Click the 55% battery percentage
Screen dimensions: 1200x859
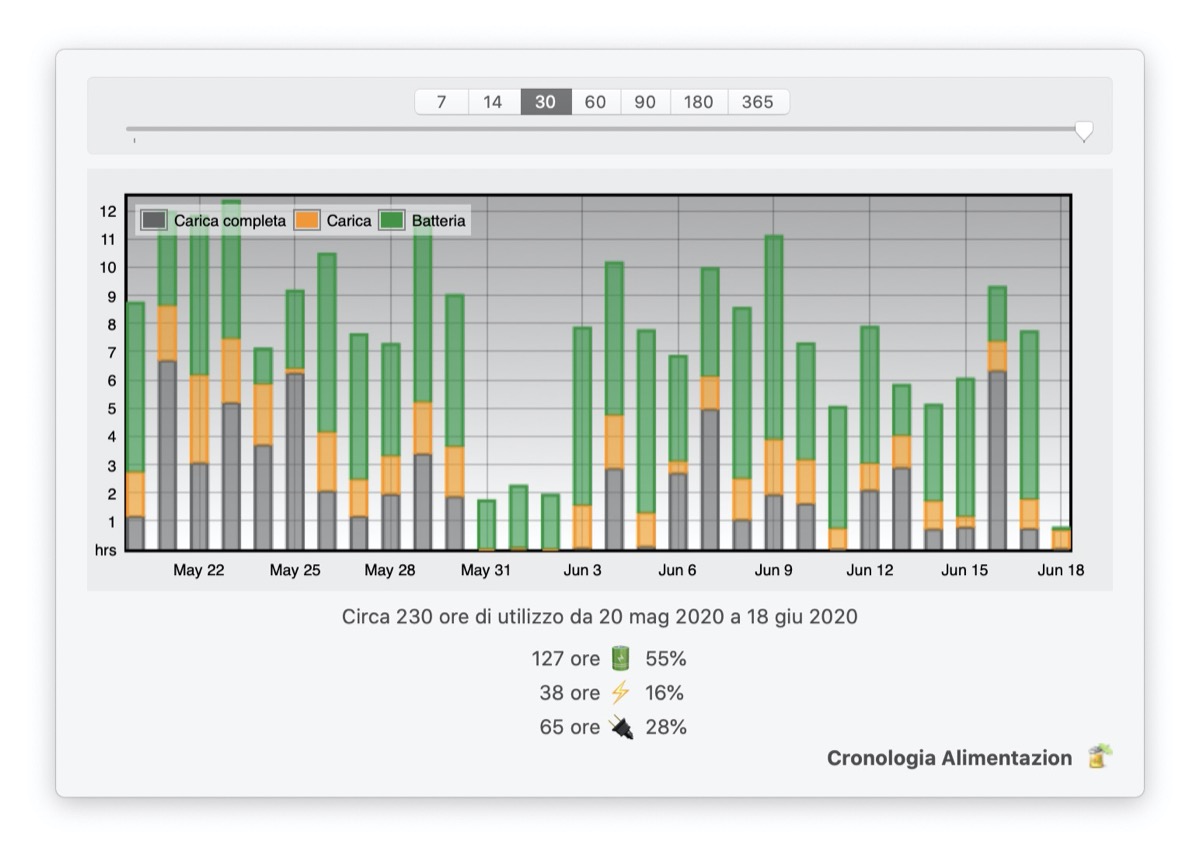tap(666, 658)
